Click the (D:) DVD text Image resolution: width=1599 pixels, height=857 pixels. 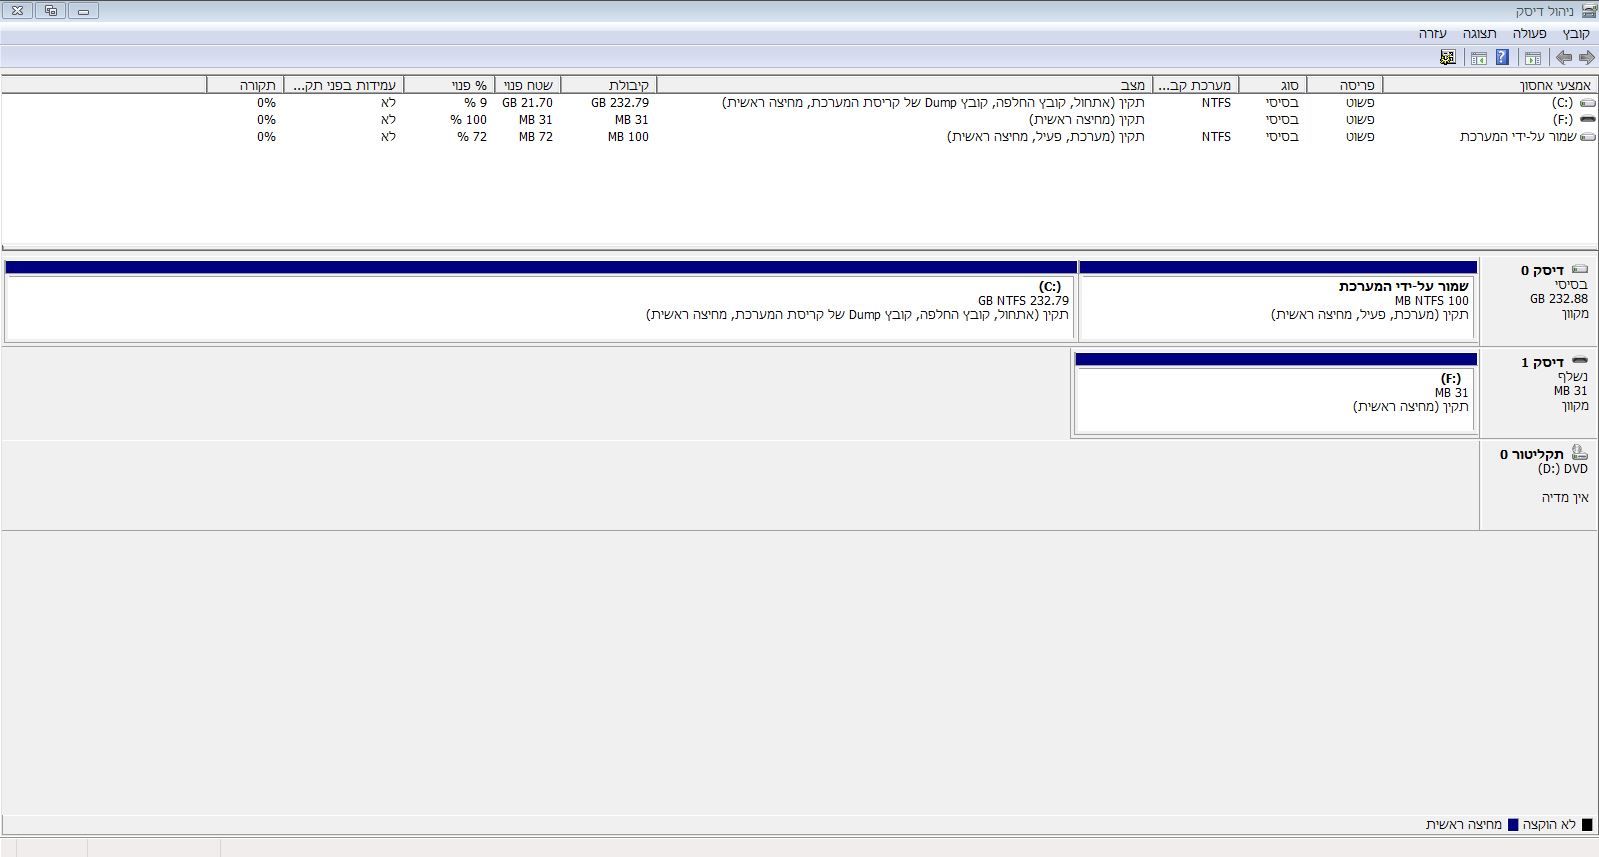point(1563,468)
